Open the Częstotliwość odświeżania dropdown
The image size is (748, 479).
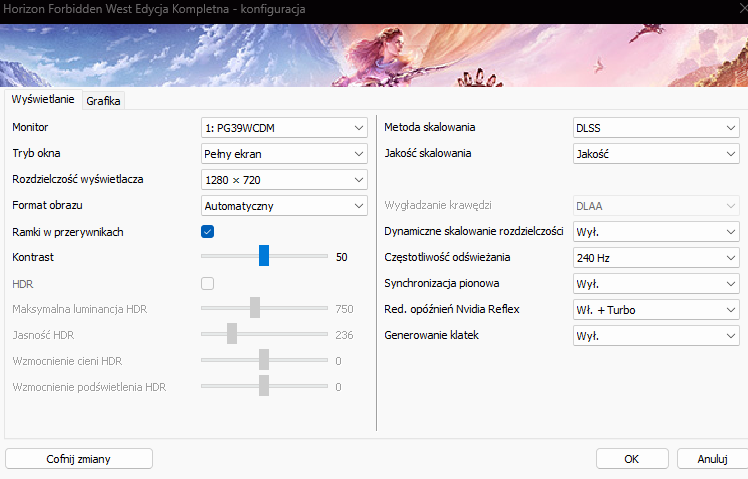656,258
